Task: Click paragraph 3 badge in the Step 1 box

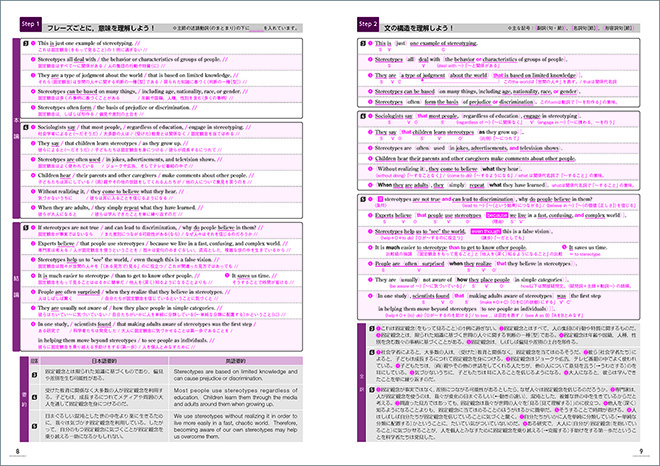Action: (26, 43)
